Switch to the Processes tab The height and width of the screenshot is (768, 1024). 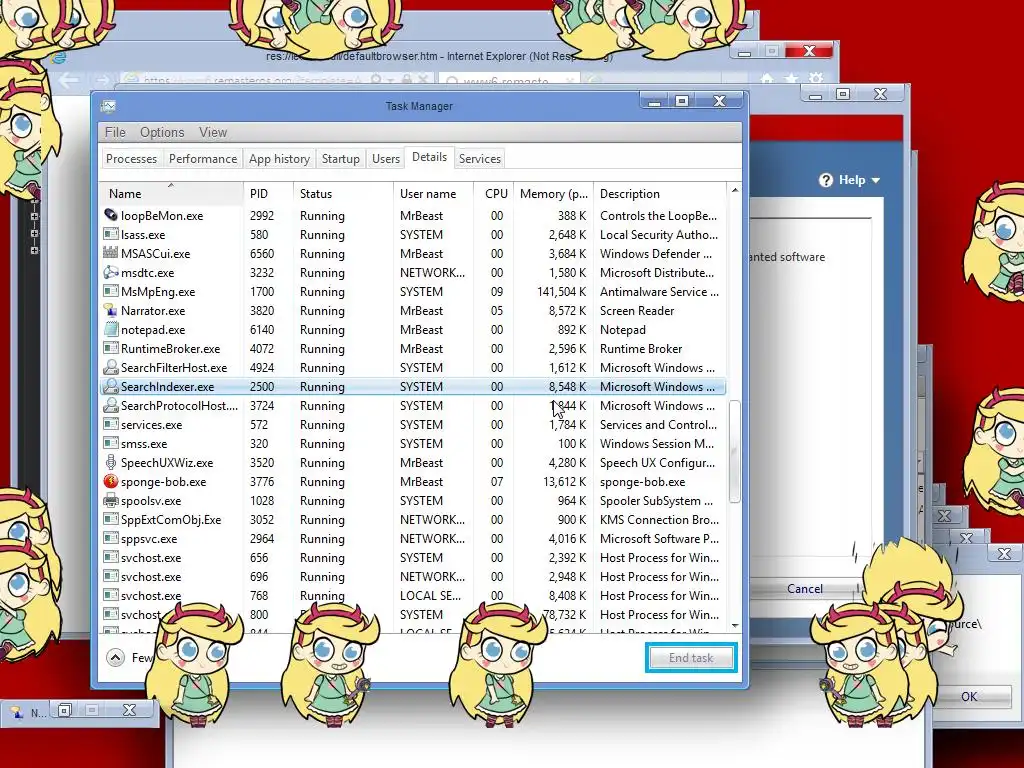click(x=131, y=159)
